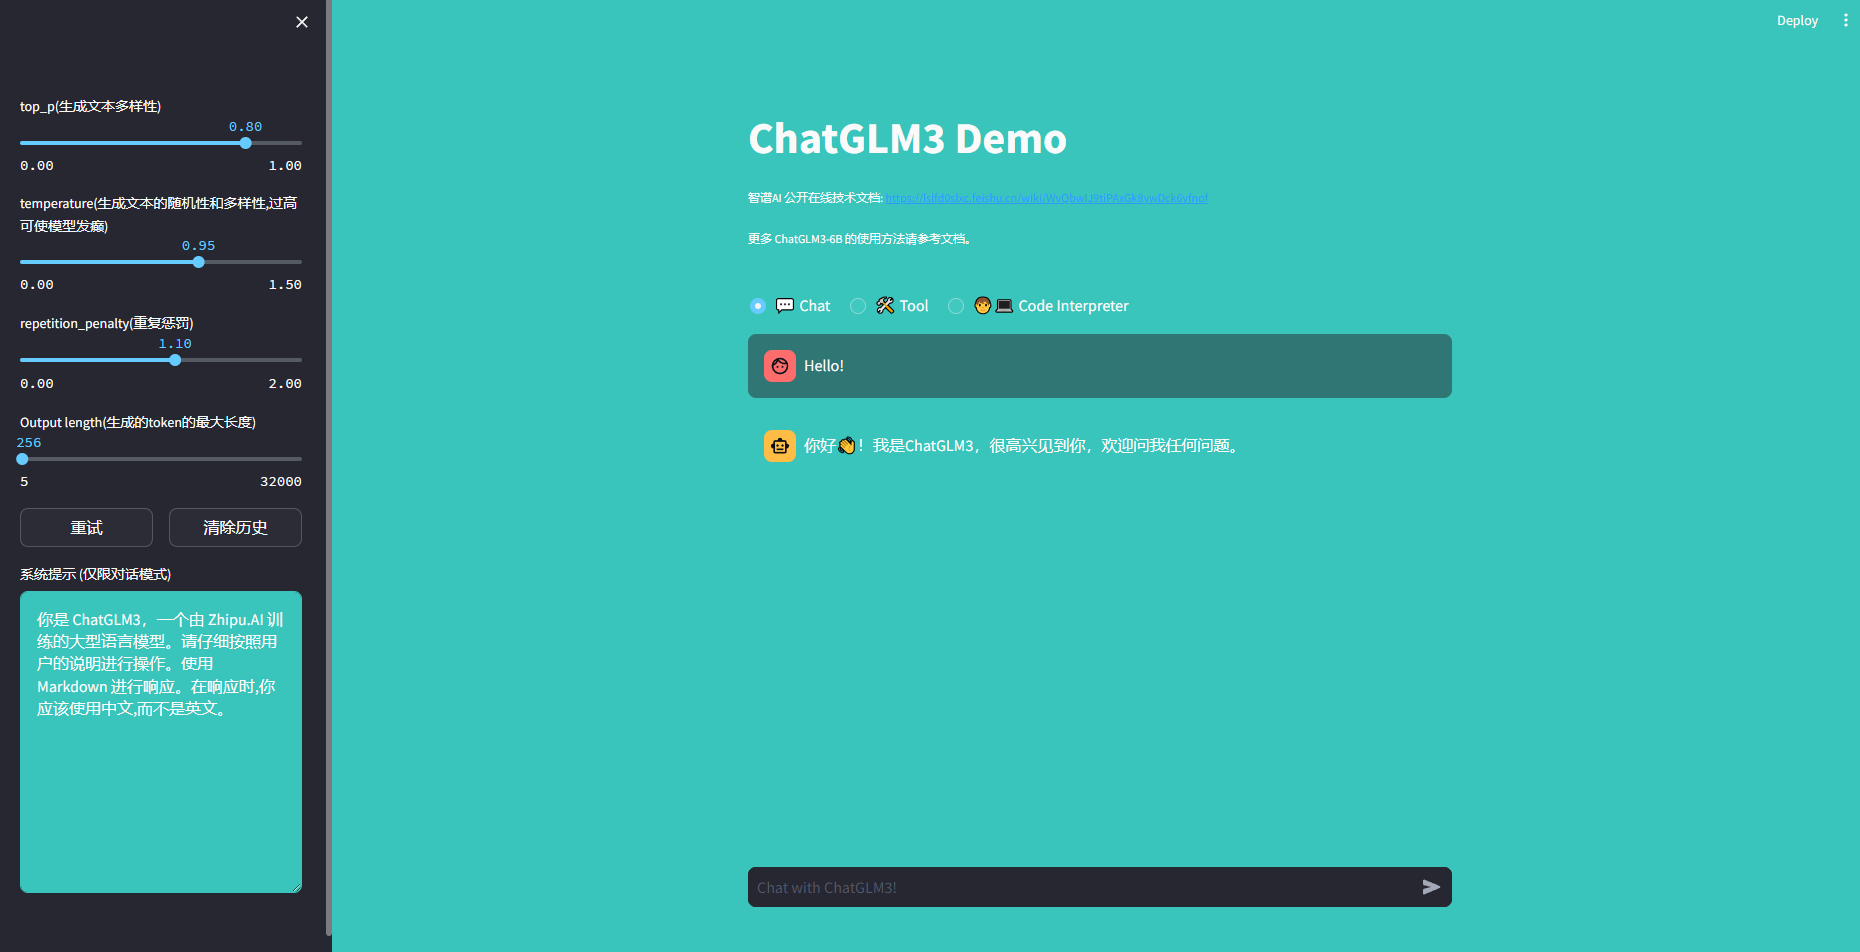Click the laptop icon beside Code Interpreter
This screenshot has height=952, width=1860.
[x=1004, y=305]
